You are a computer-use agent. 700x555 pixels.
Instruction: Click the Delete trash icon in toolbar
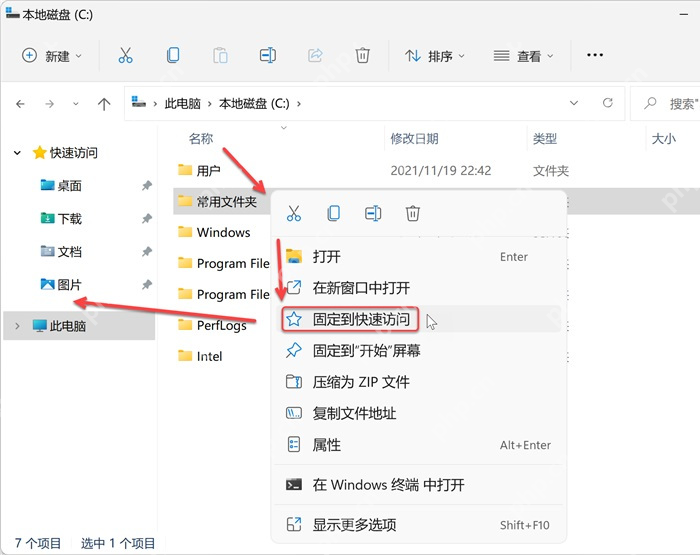[x=362, y=55]
